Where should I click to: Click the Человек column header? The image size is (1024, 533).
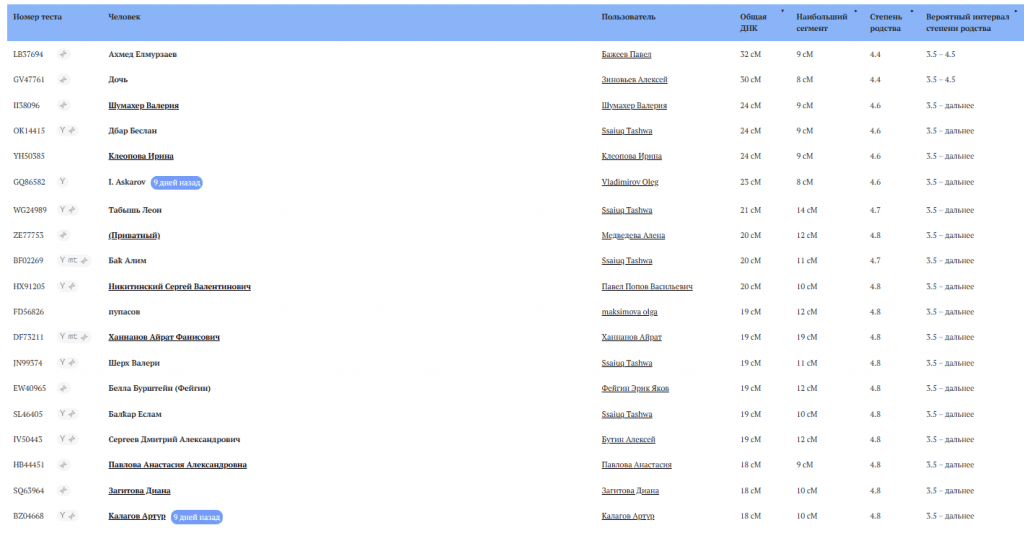coord(124,17)
